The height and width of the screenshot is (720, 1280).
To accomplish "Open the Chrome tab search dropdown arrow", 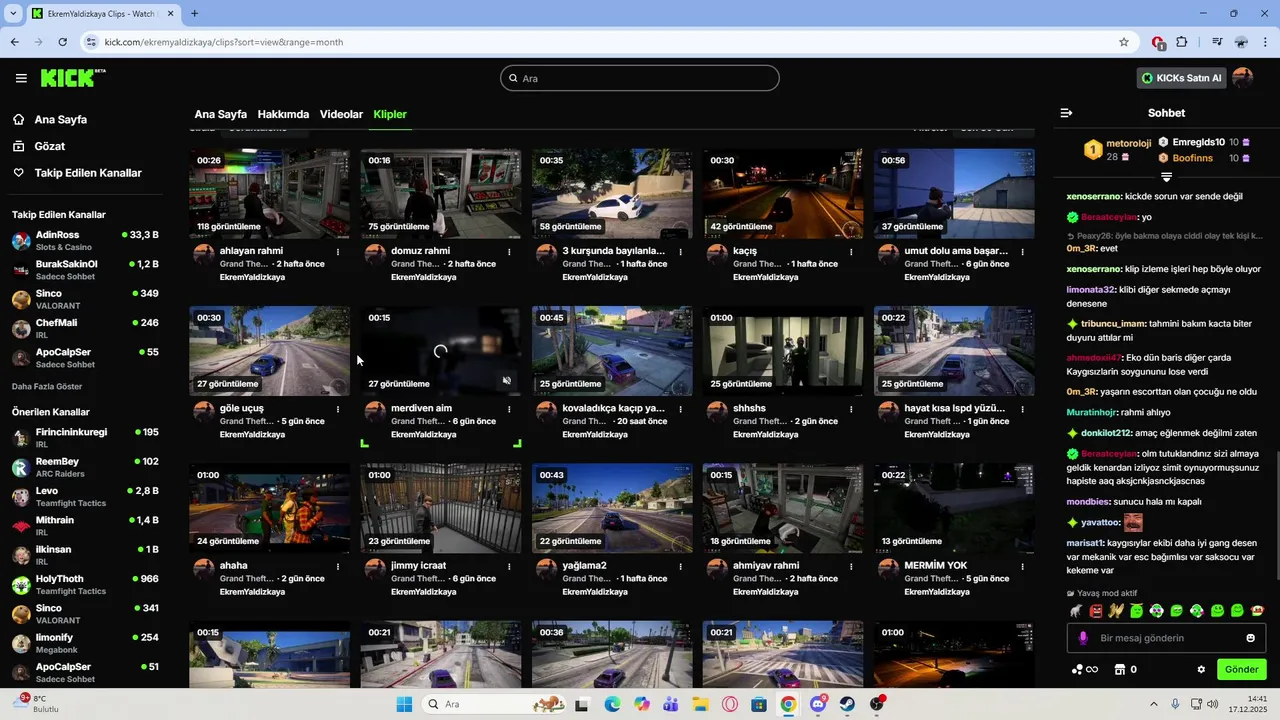I will 13,14.
